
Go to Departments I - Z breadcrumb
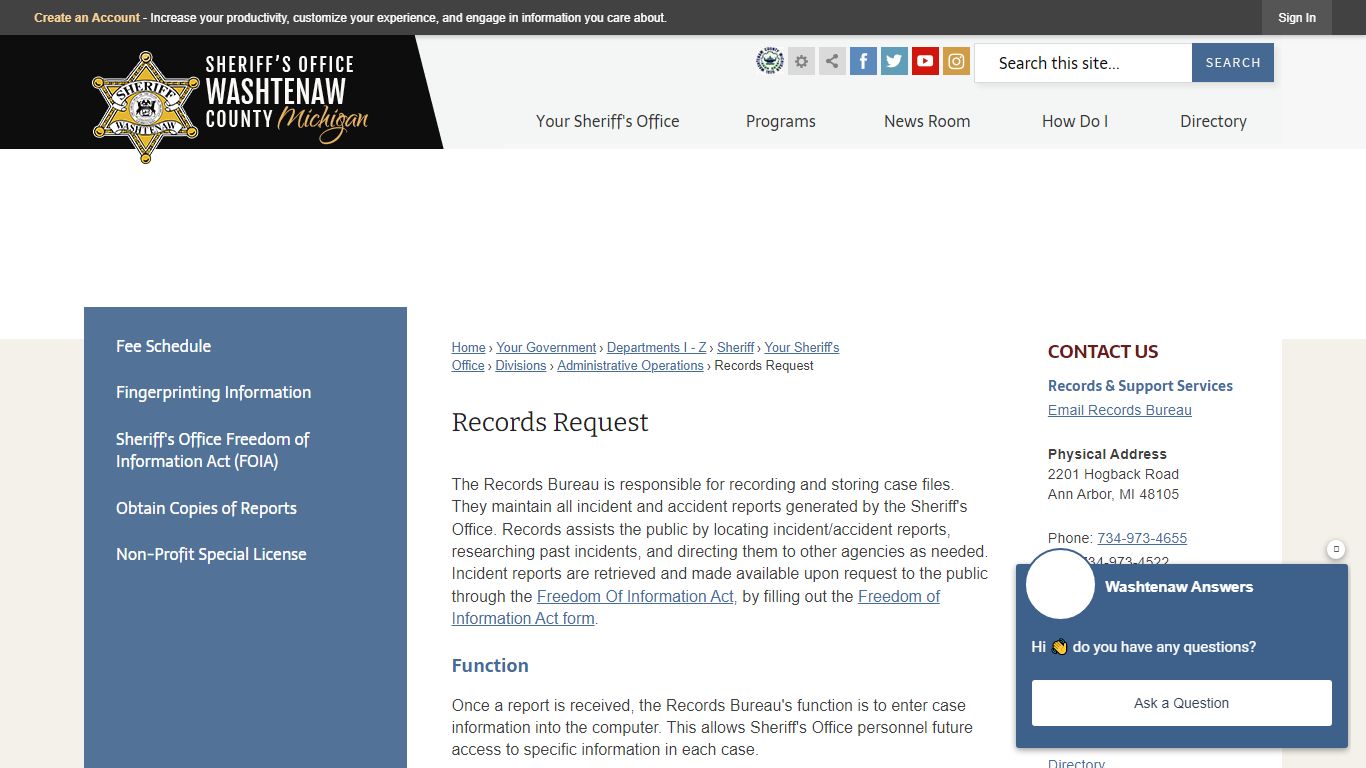[656, 348]
